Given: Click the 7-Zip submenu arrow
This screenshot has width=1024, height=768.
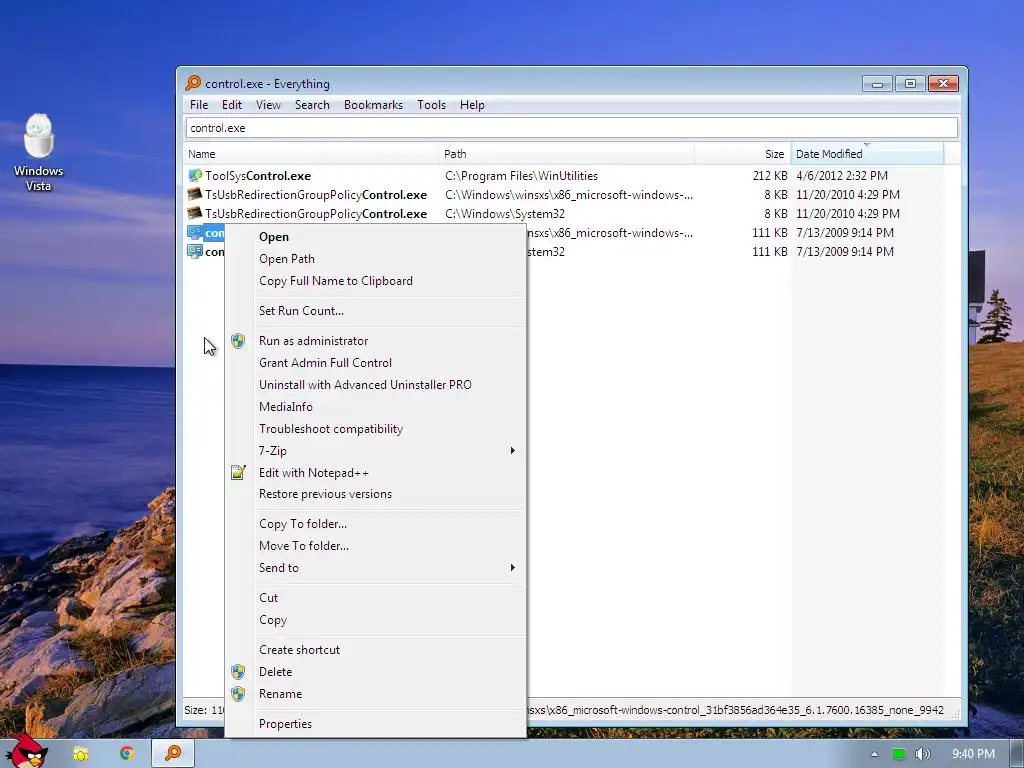Looking at the screenshot, I should click(x=513, y=451).
